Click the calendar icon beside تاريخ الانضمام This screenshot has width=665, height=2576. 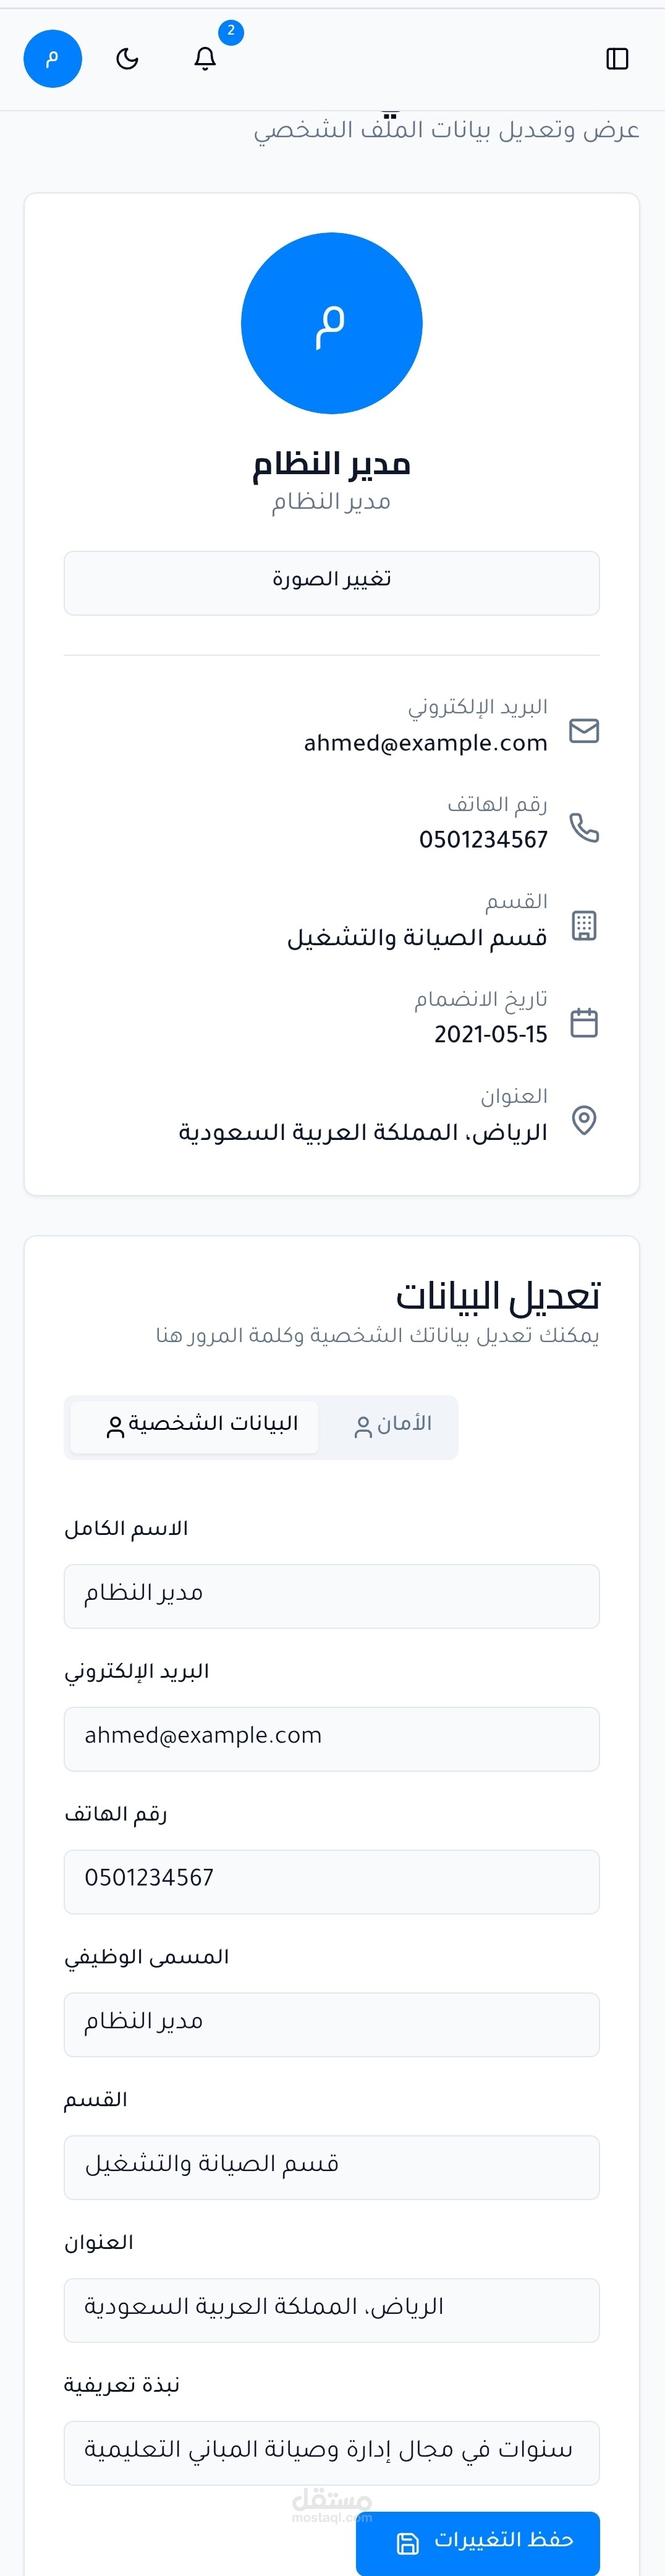(x=583, y=1022)
